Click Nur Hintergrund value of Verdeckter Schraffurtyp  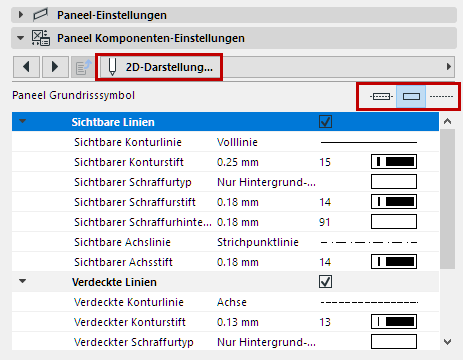coord(266,342)
